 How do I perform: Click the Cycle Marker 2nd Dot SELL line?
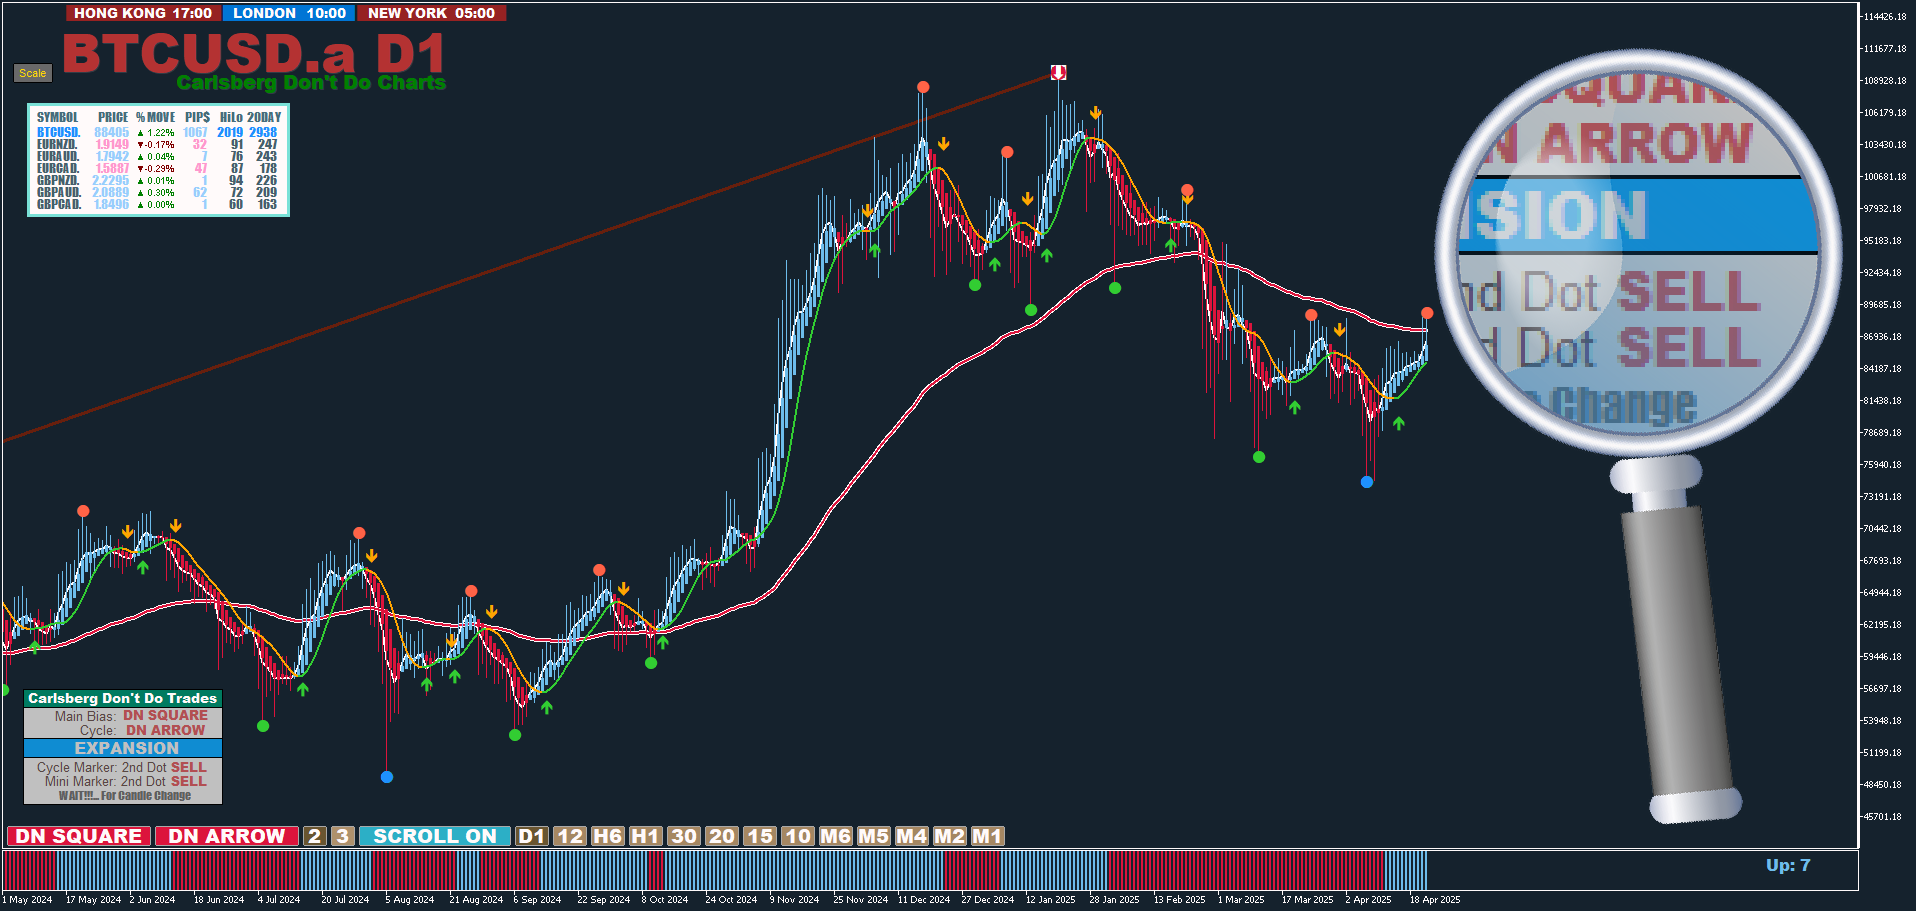point(122,767)
